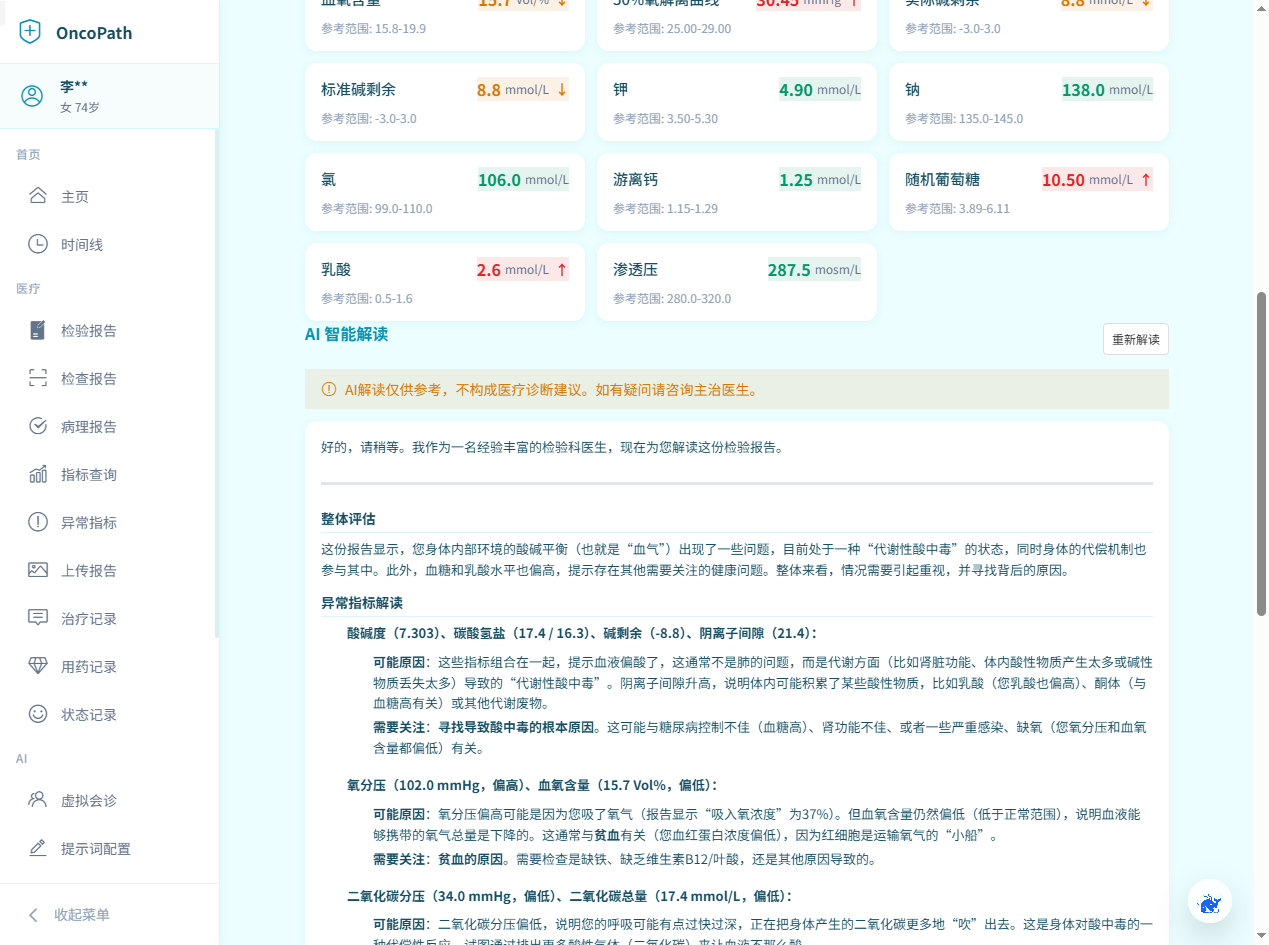The height and width of the screenshot is (945, 1269).
Task: Click the AI 智能解读 heading
Action: [x=346, y=334]
